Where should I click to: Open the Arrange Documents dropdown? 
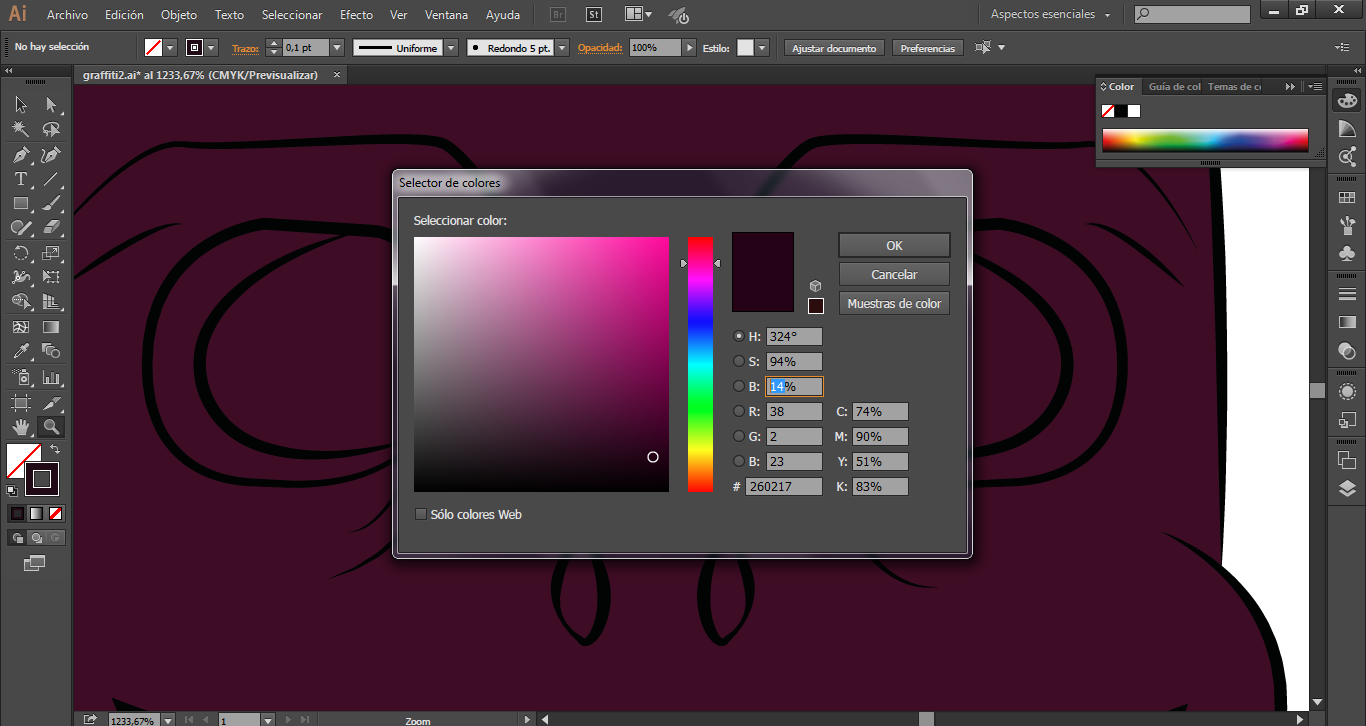tap(638, 15)
